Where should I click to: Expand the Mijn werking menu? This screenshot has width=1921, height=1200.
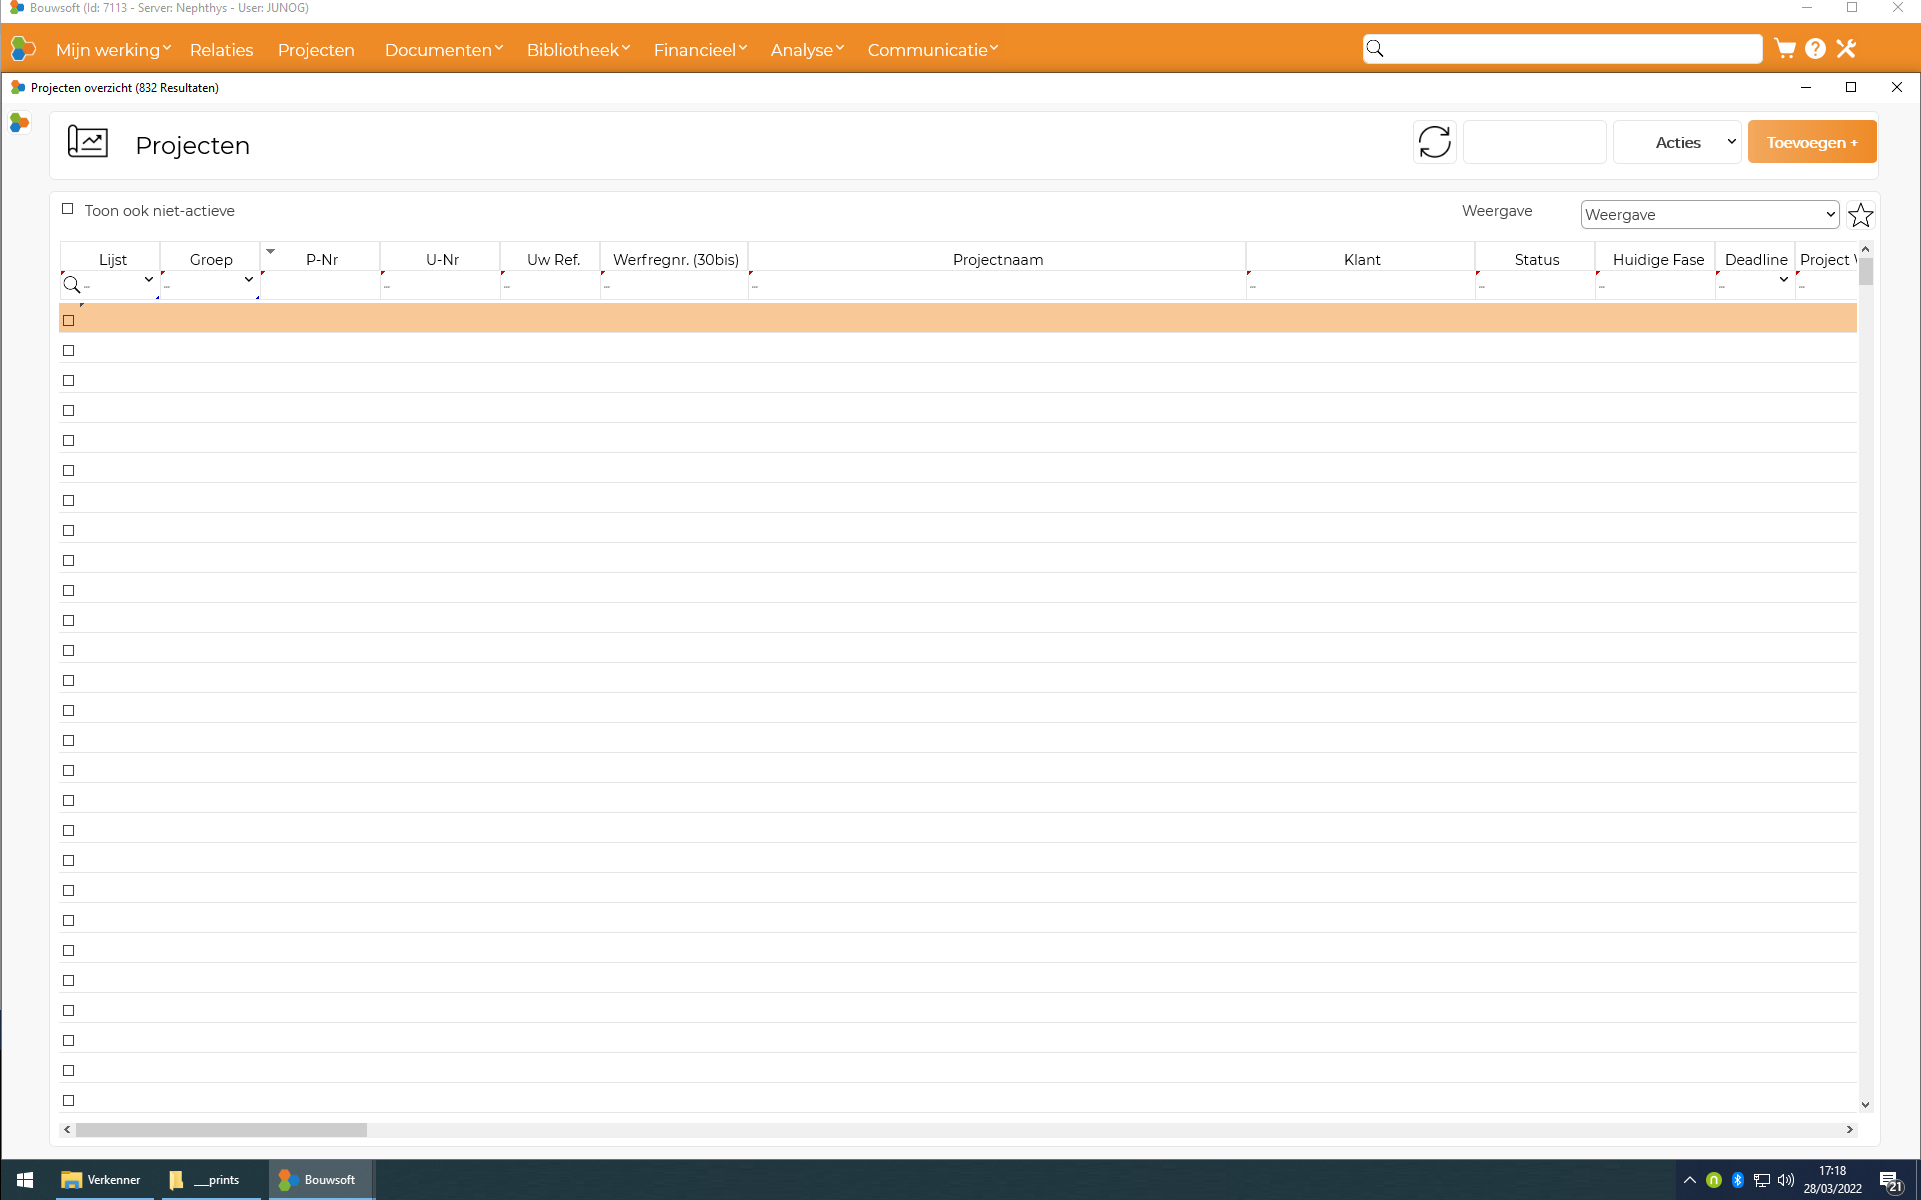(113, 49)
